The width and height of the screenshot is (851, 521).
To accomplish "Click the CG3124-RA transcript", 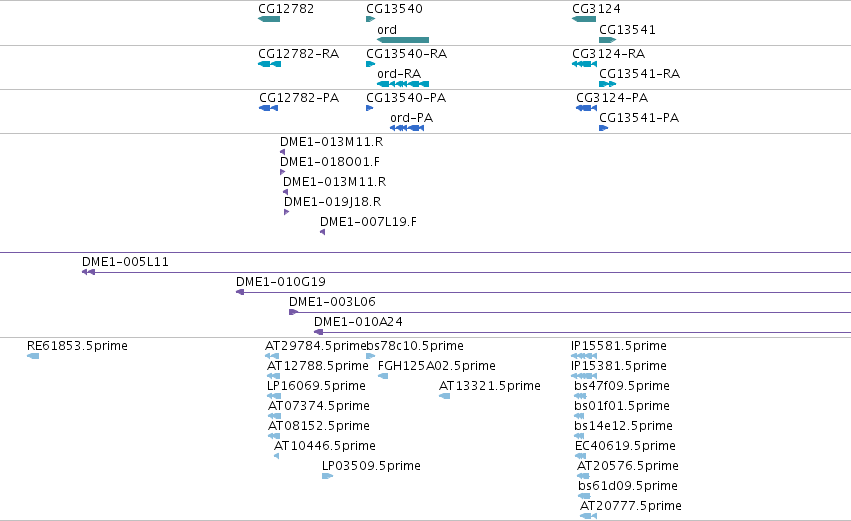I will pos(585,64).
